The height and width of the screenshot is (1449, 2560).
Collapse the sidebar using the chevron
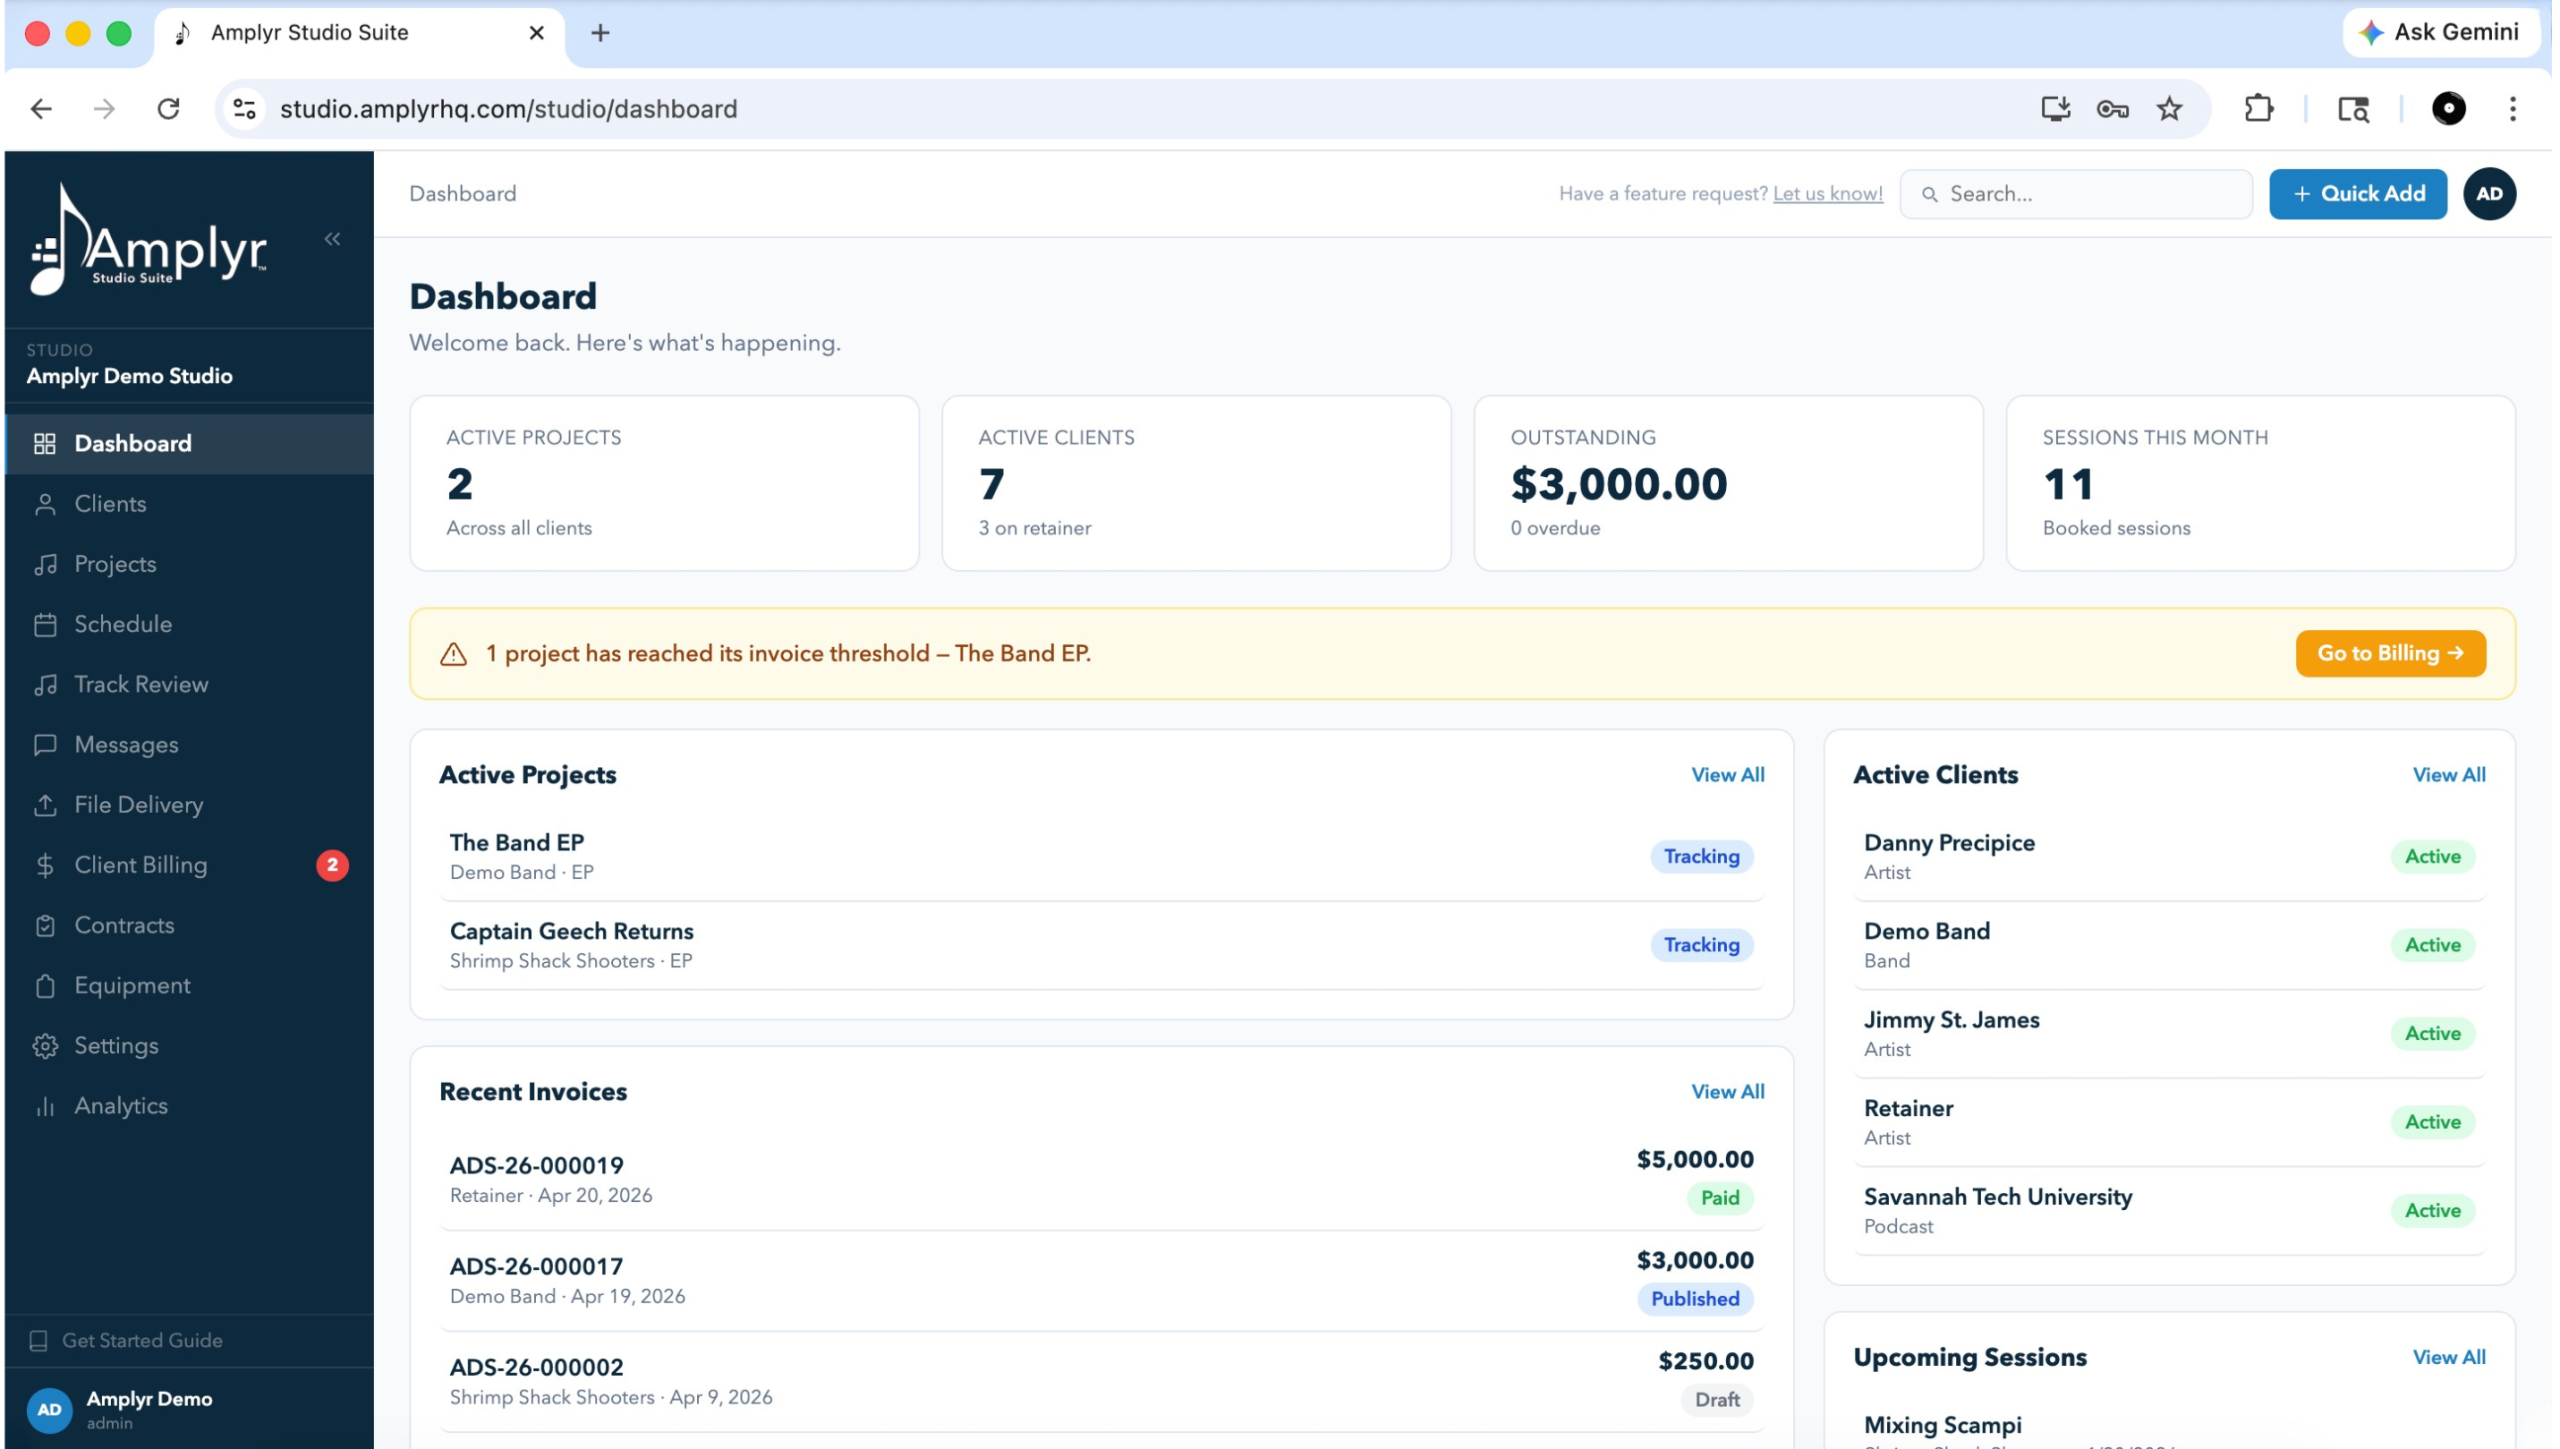332,239
